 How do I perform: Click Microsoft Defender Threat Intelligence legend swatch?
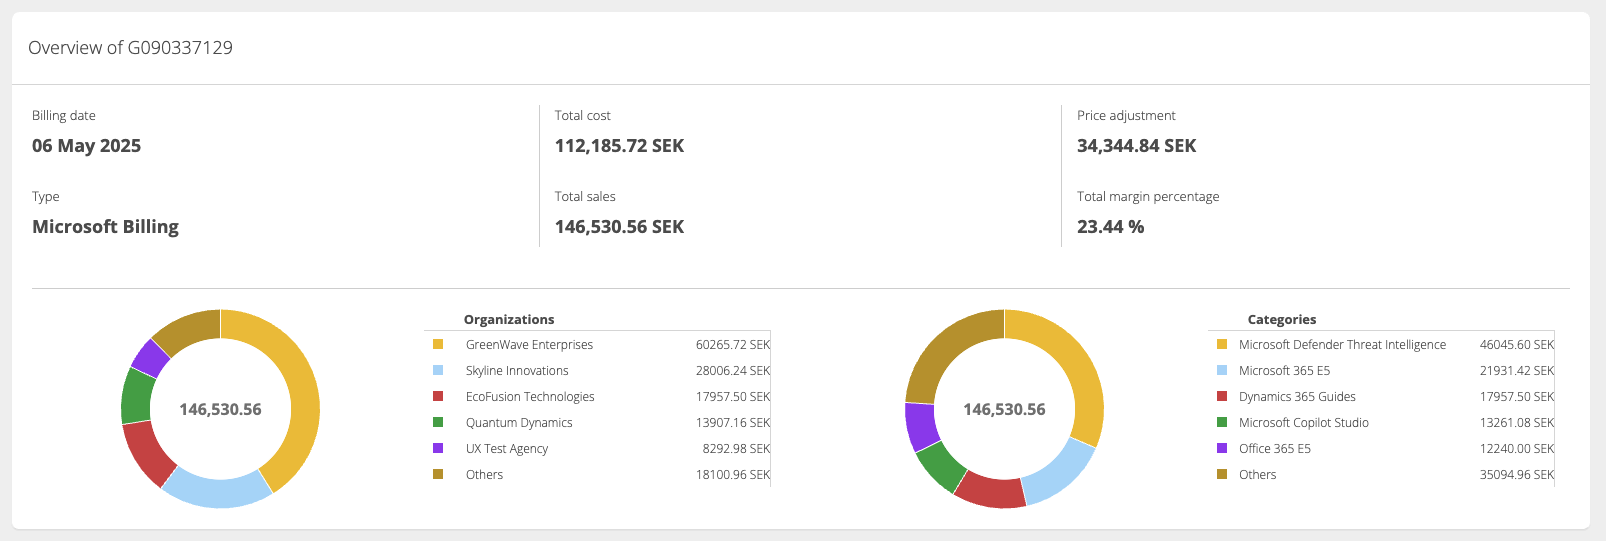1221,344
